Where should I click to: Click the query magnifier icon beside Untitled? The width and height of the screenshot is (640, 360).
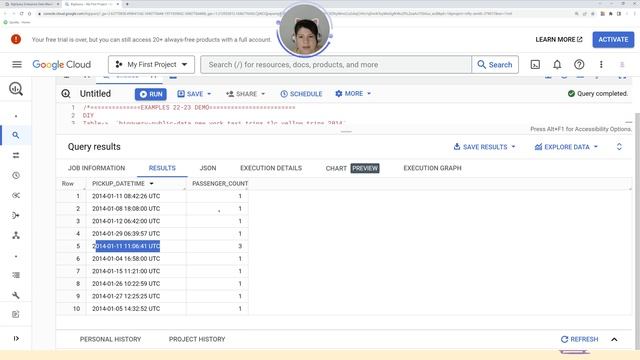pyautogui.click(x=66, y=93)
